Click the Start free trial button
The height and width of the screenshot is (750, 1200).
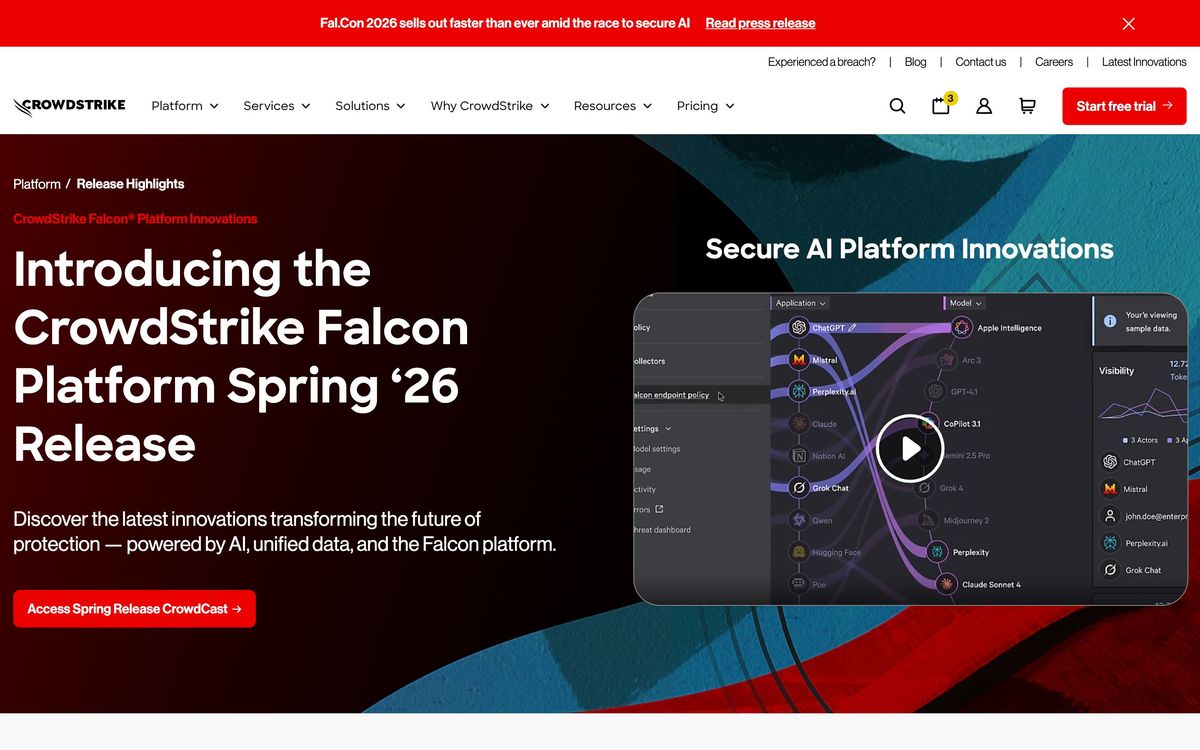pos(1124,106)
